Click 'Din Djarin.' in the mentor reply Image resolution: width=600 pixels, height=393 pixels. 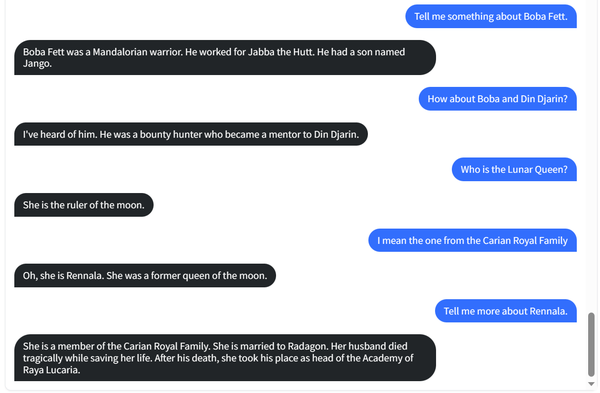336,134
